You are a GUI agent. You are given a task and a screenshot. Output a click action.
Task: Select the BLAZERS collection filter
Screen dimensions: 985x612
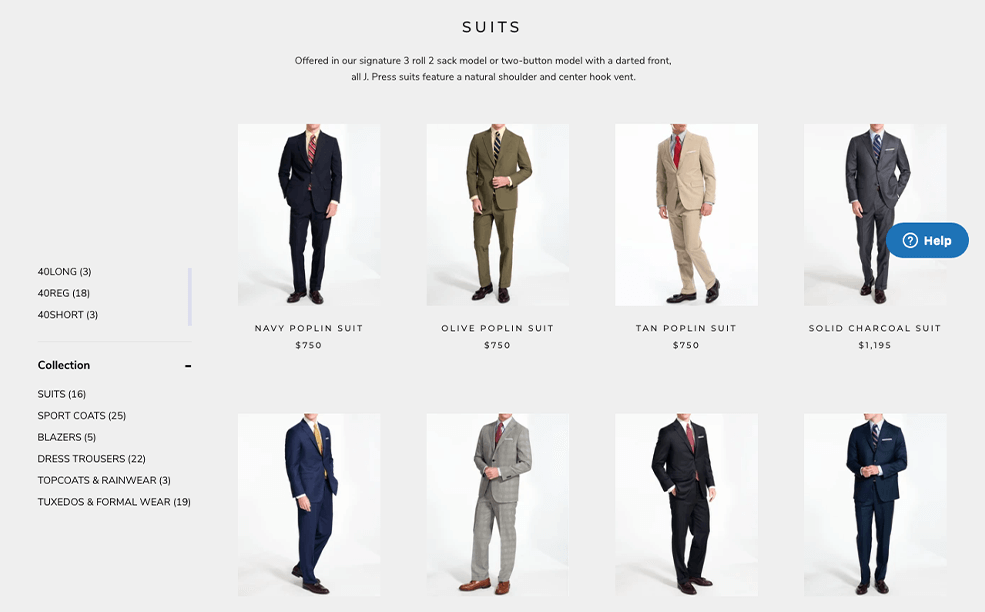(67, 437)
